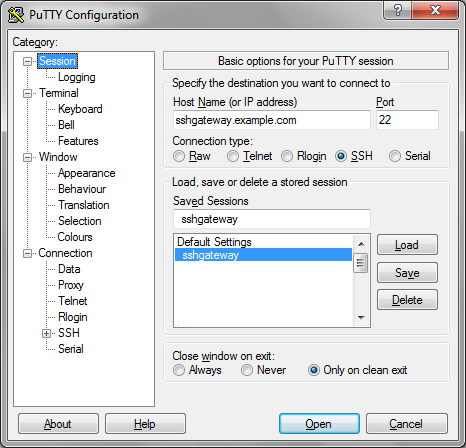Select the Always close on exit option
The image size is (466, 448).
pos(179,370)
